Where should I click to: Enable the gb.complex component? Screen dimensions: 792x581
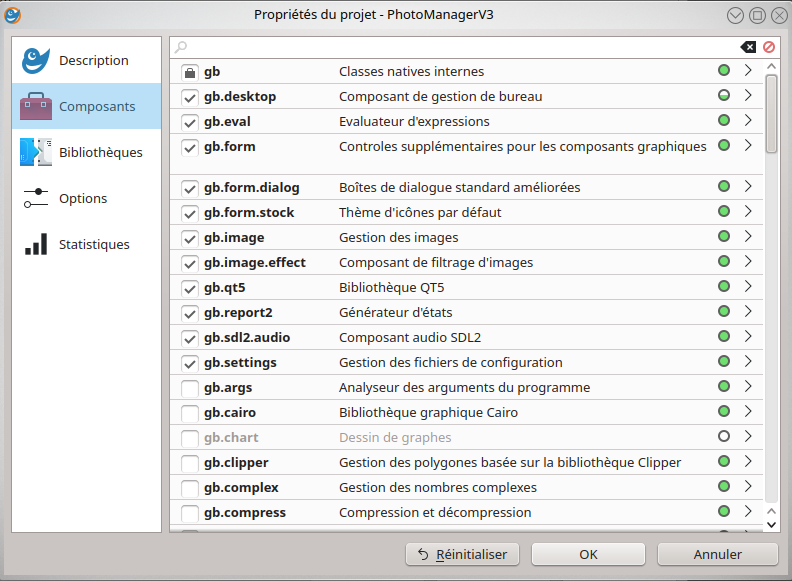tap(189, 489)
